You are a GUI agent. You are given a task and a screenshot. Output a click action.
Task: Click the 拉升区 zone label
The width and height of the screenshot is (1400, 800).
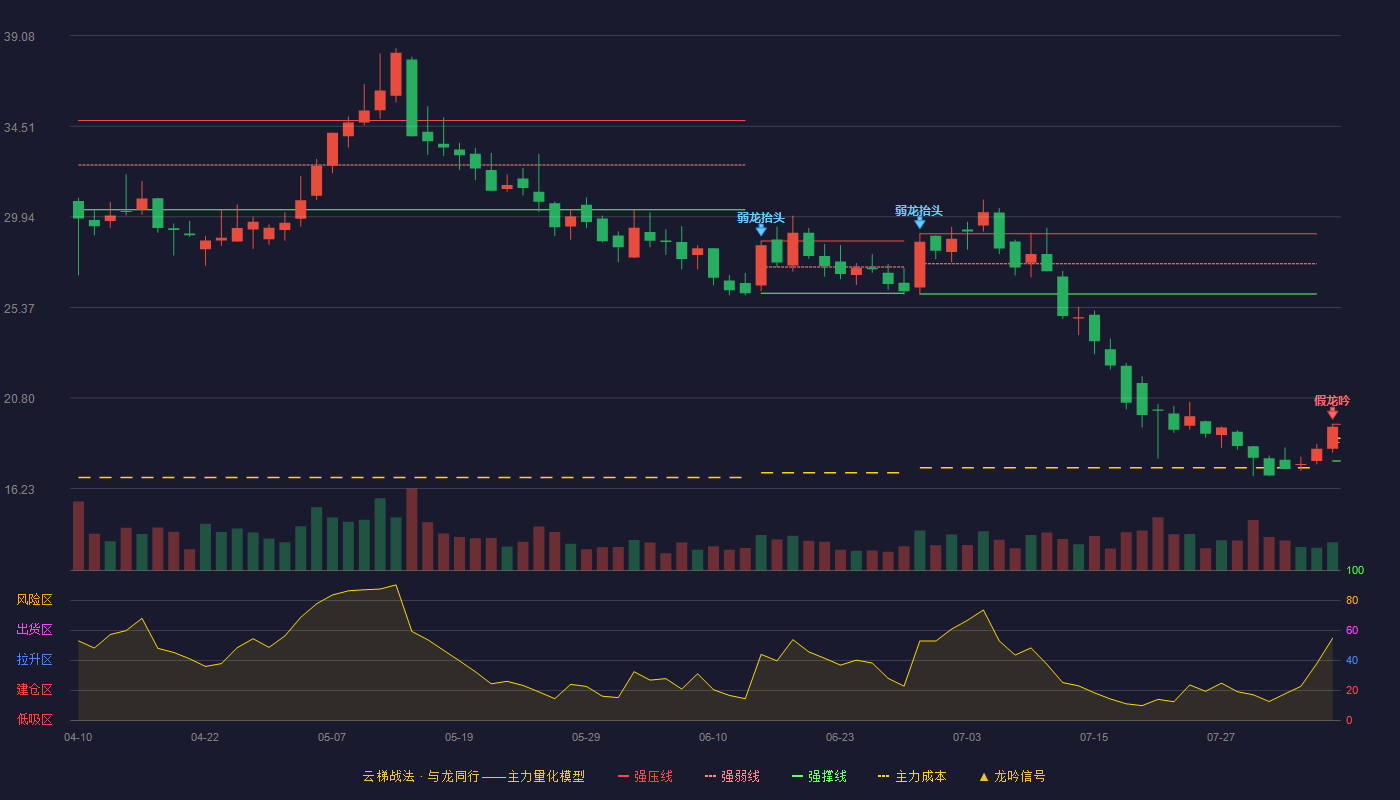pos(34,660)
